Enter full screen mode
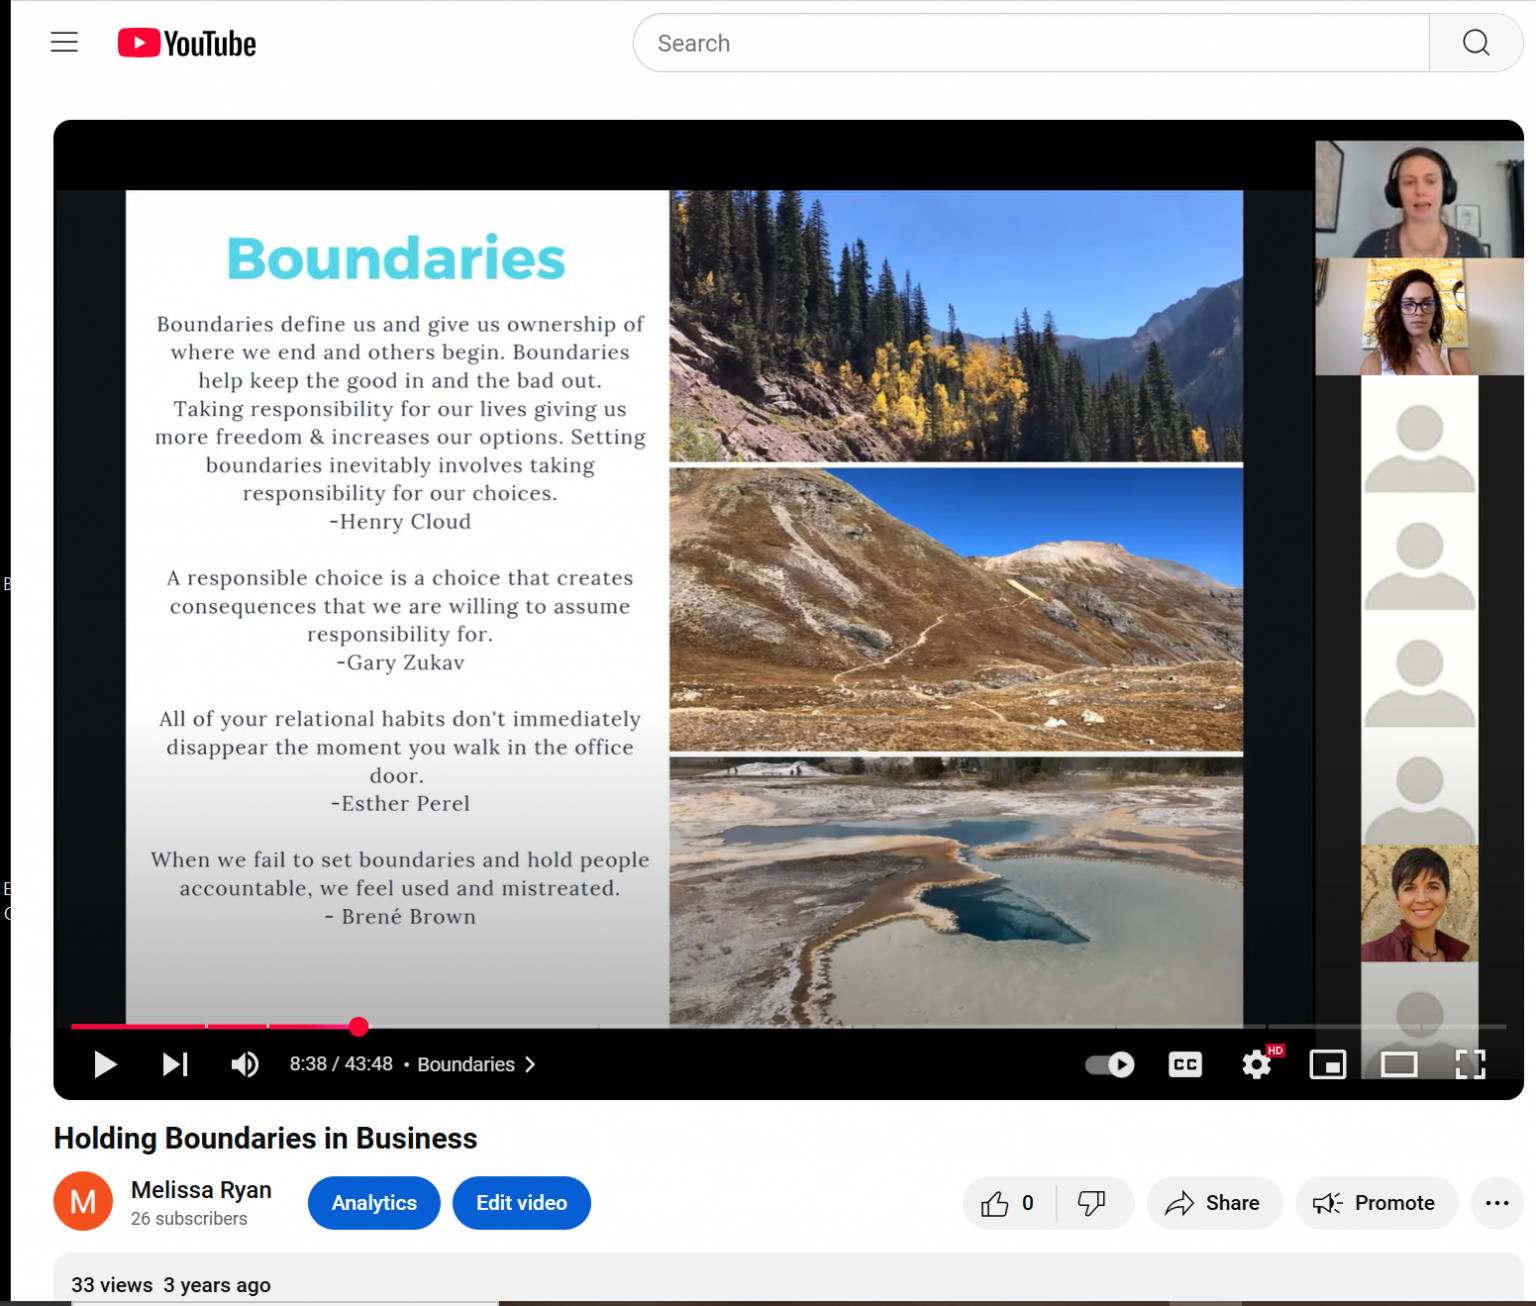1536x1306 pixels. click(x=1469, y=1064)
